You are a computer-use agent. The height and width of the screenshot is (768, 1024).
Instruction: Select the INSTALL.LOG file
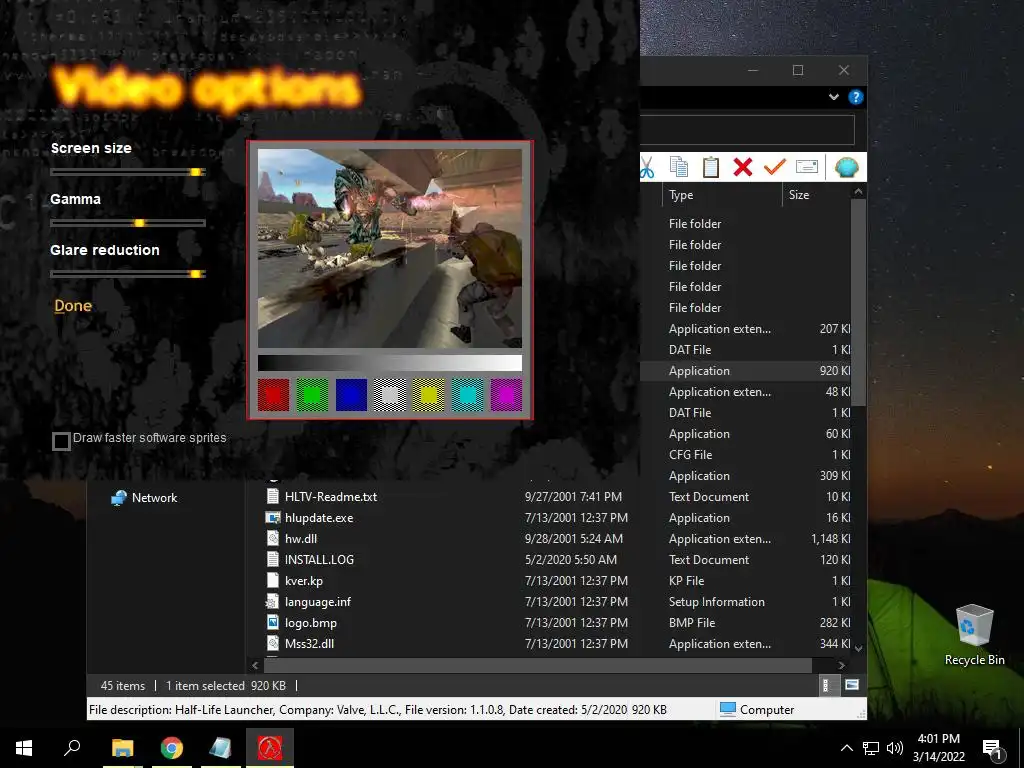click(319, 560)
